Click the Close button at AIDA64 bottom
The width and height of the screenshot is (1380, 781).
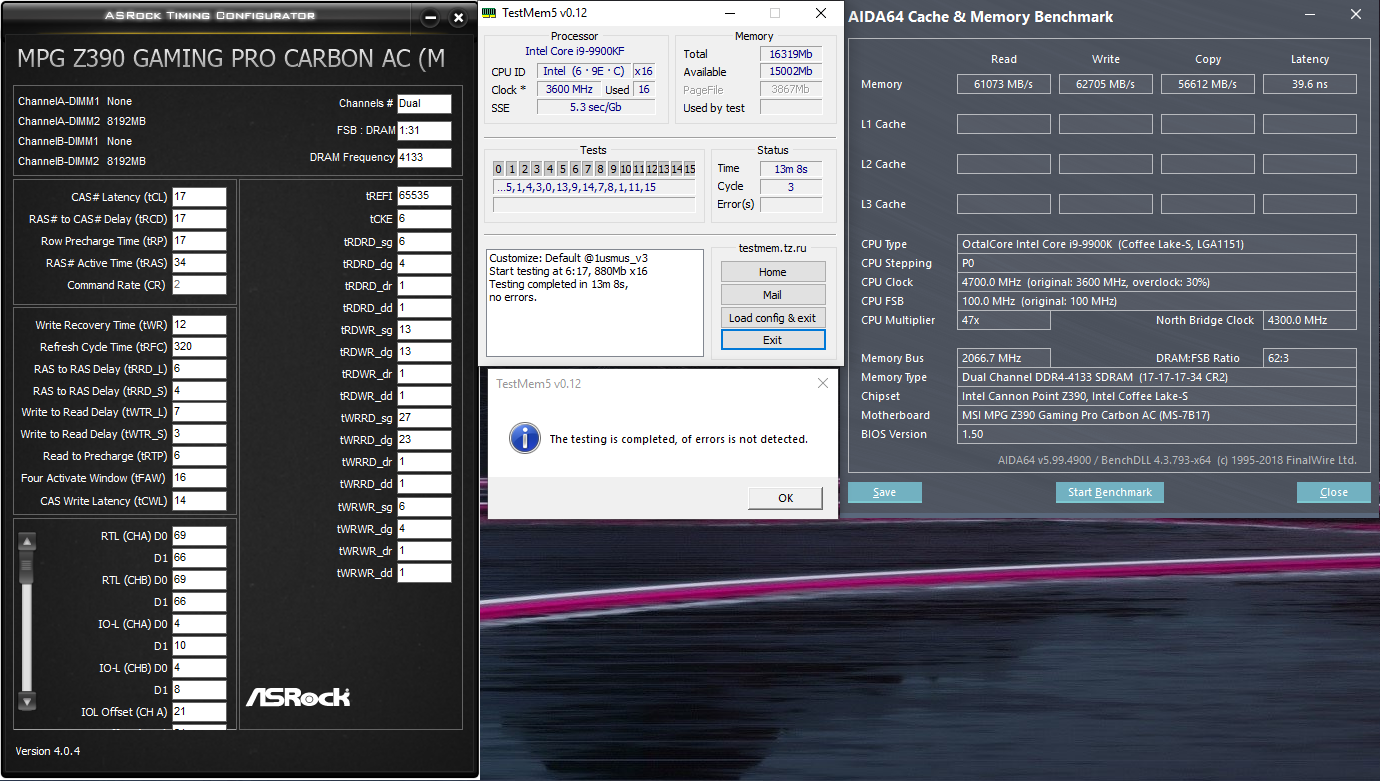[x=1334, y=492]
